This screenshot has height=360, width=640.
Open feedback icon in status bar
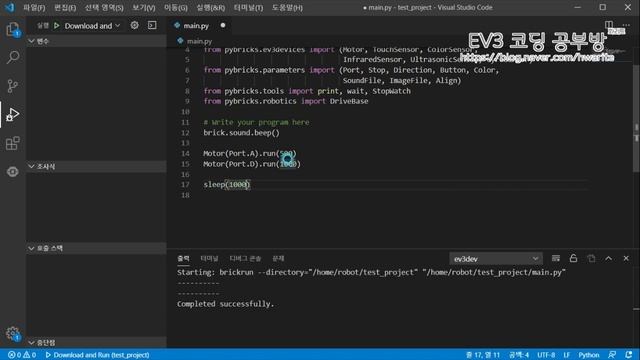point(611,355)
